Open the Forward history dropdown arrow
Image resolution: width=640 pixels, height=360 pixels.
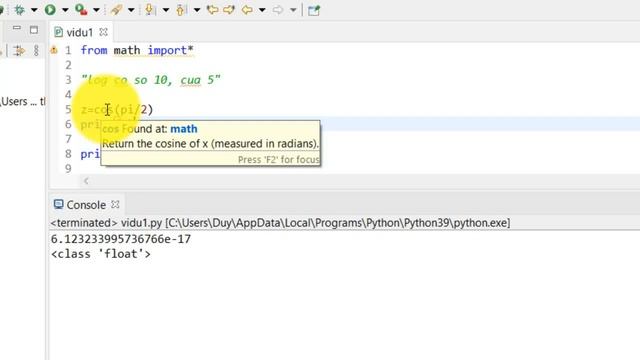pyautogui.click(x=293, y=10)
